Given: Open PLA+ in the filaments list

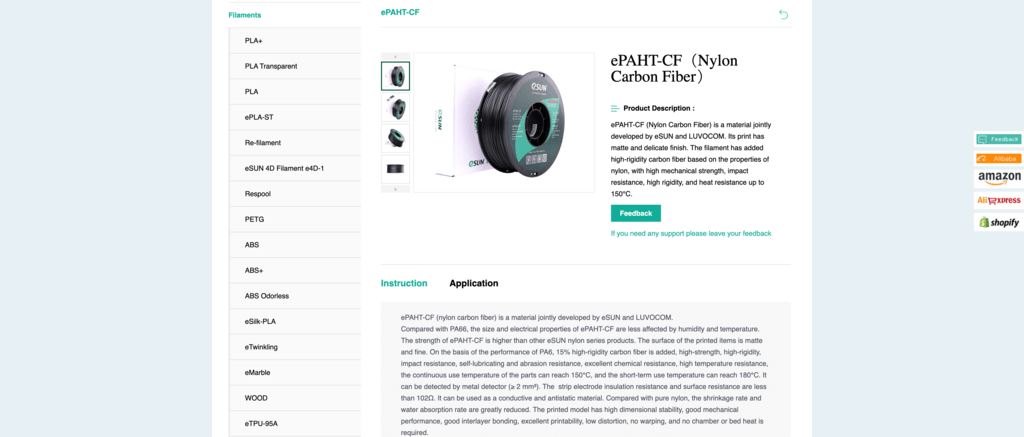Looking at the screenshot, I should pyautogui.click(x=295, y=40).
